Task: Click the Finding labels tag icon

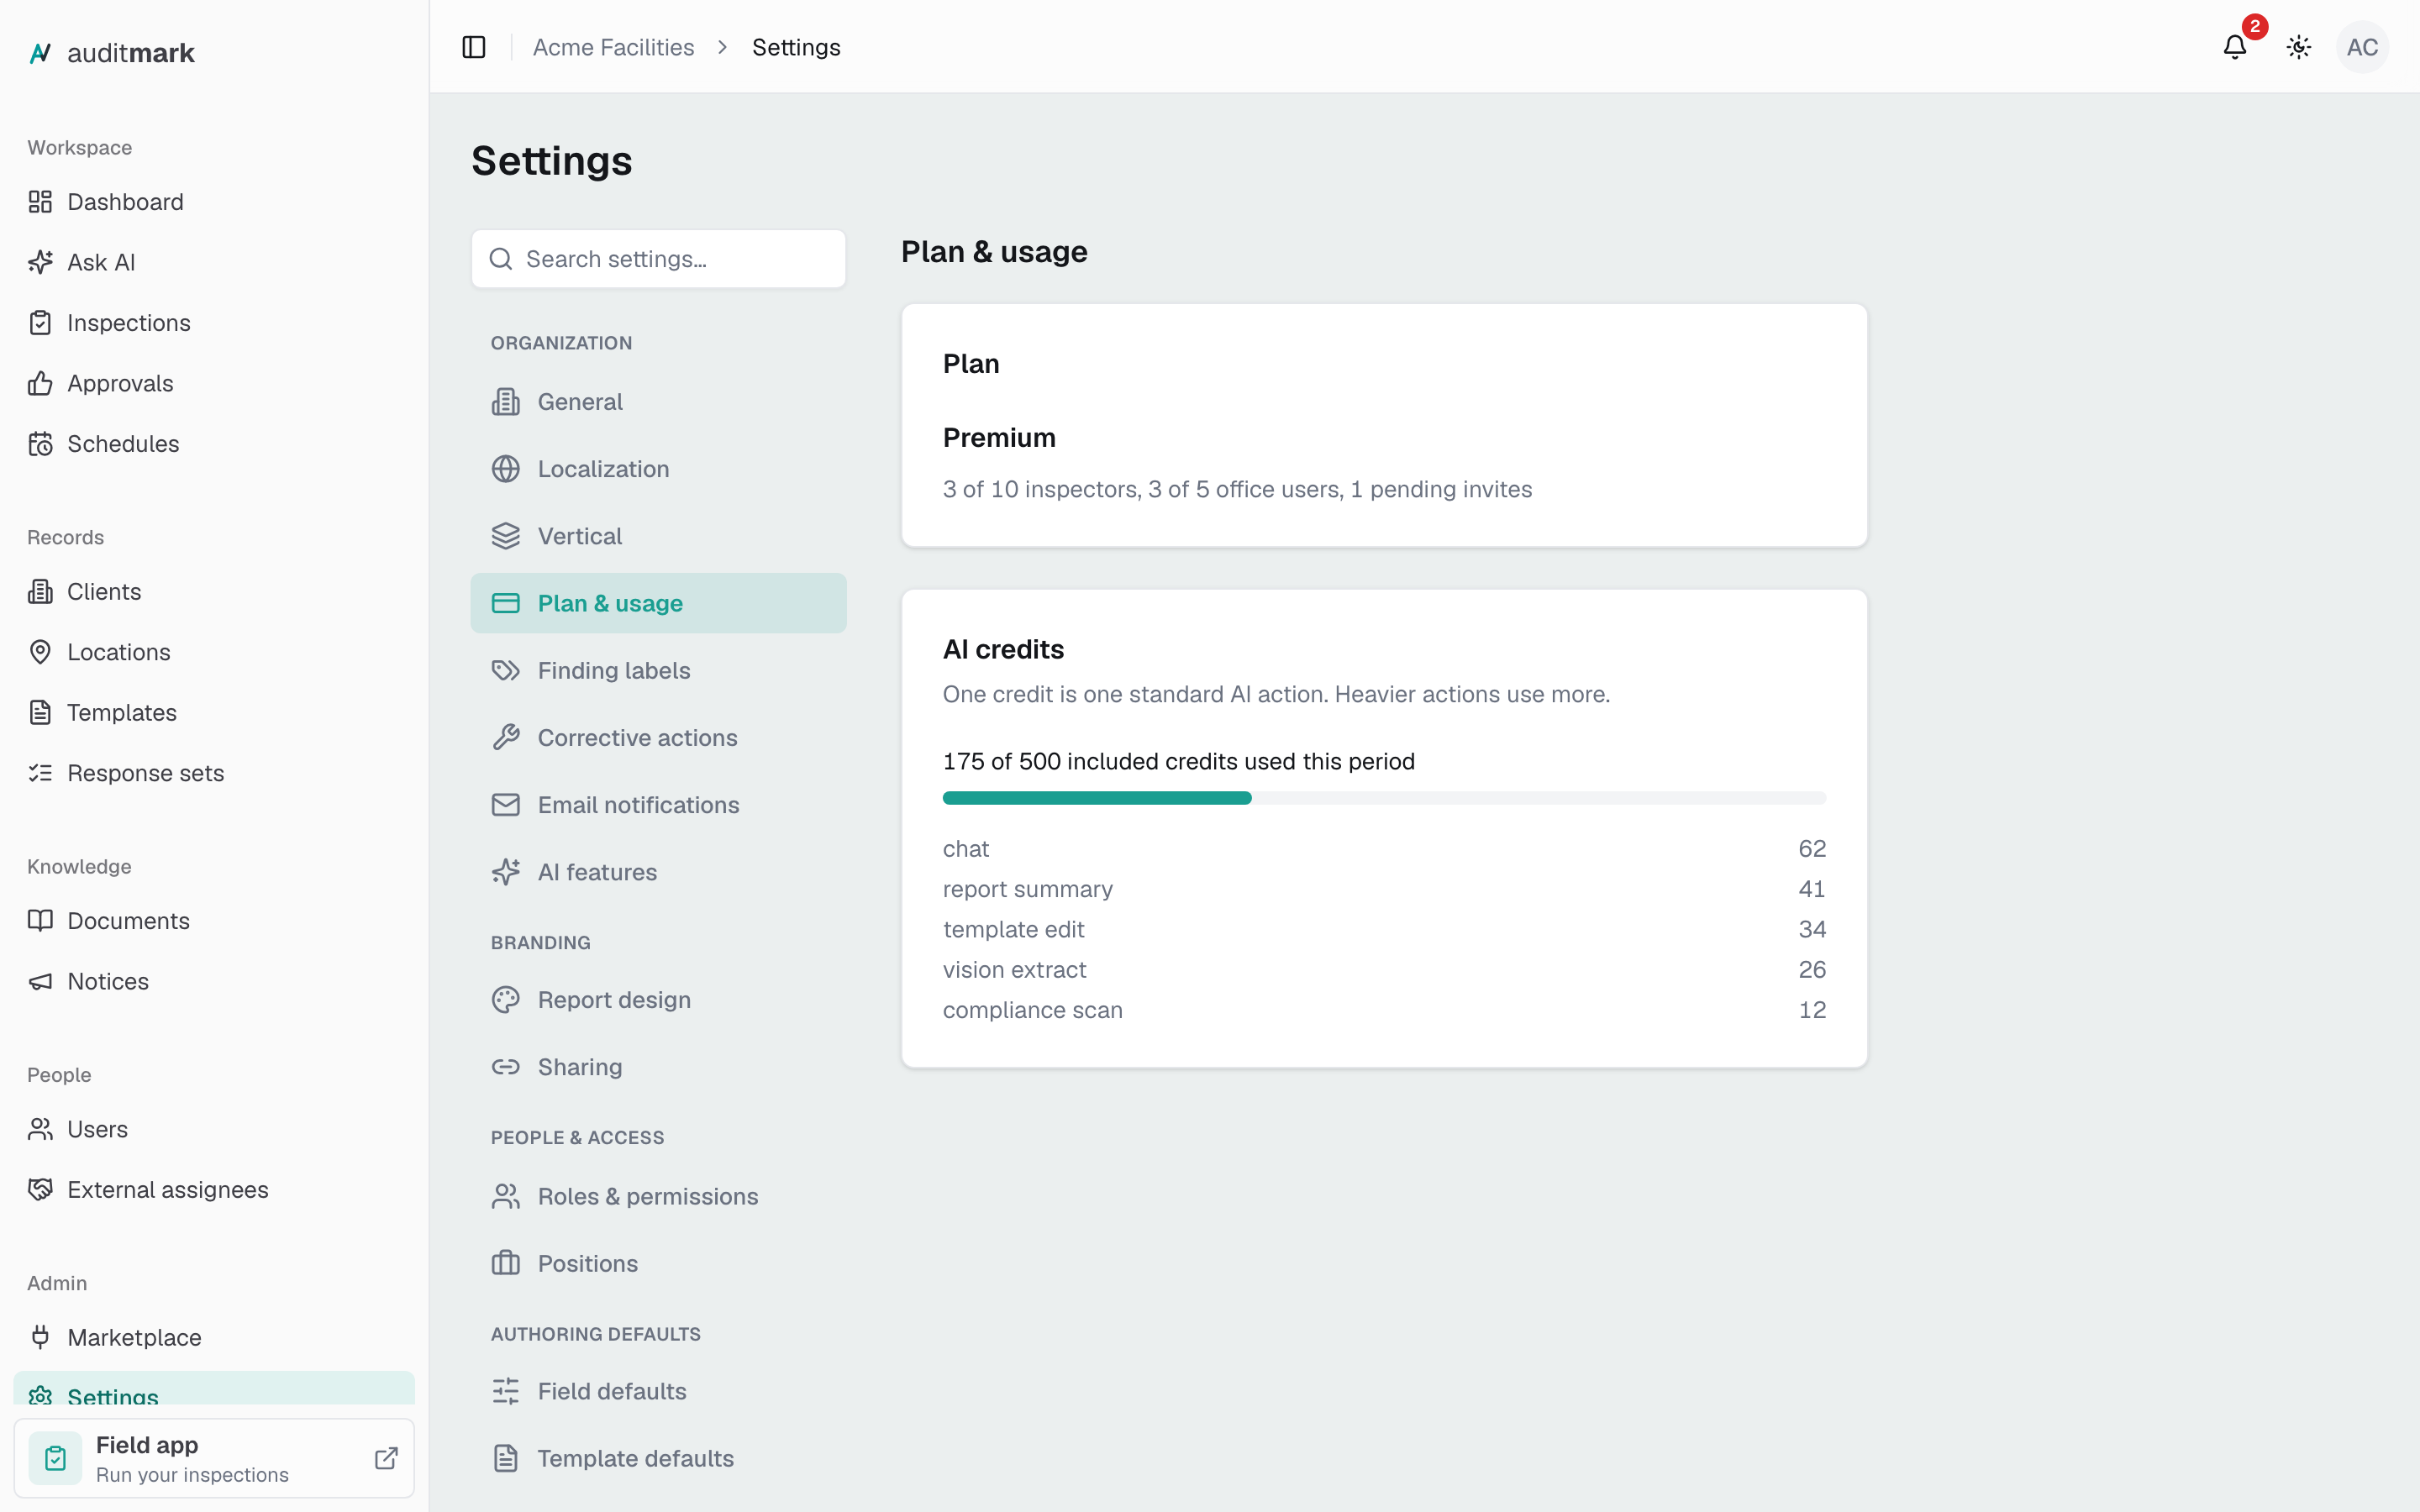Action: 506,670
